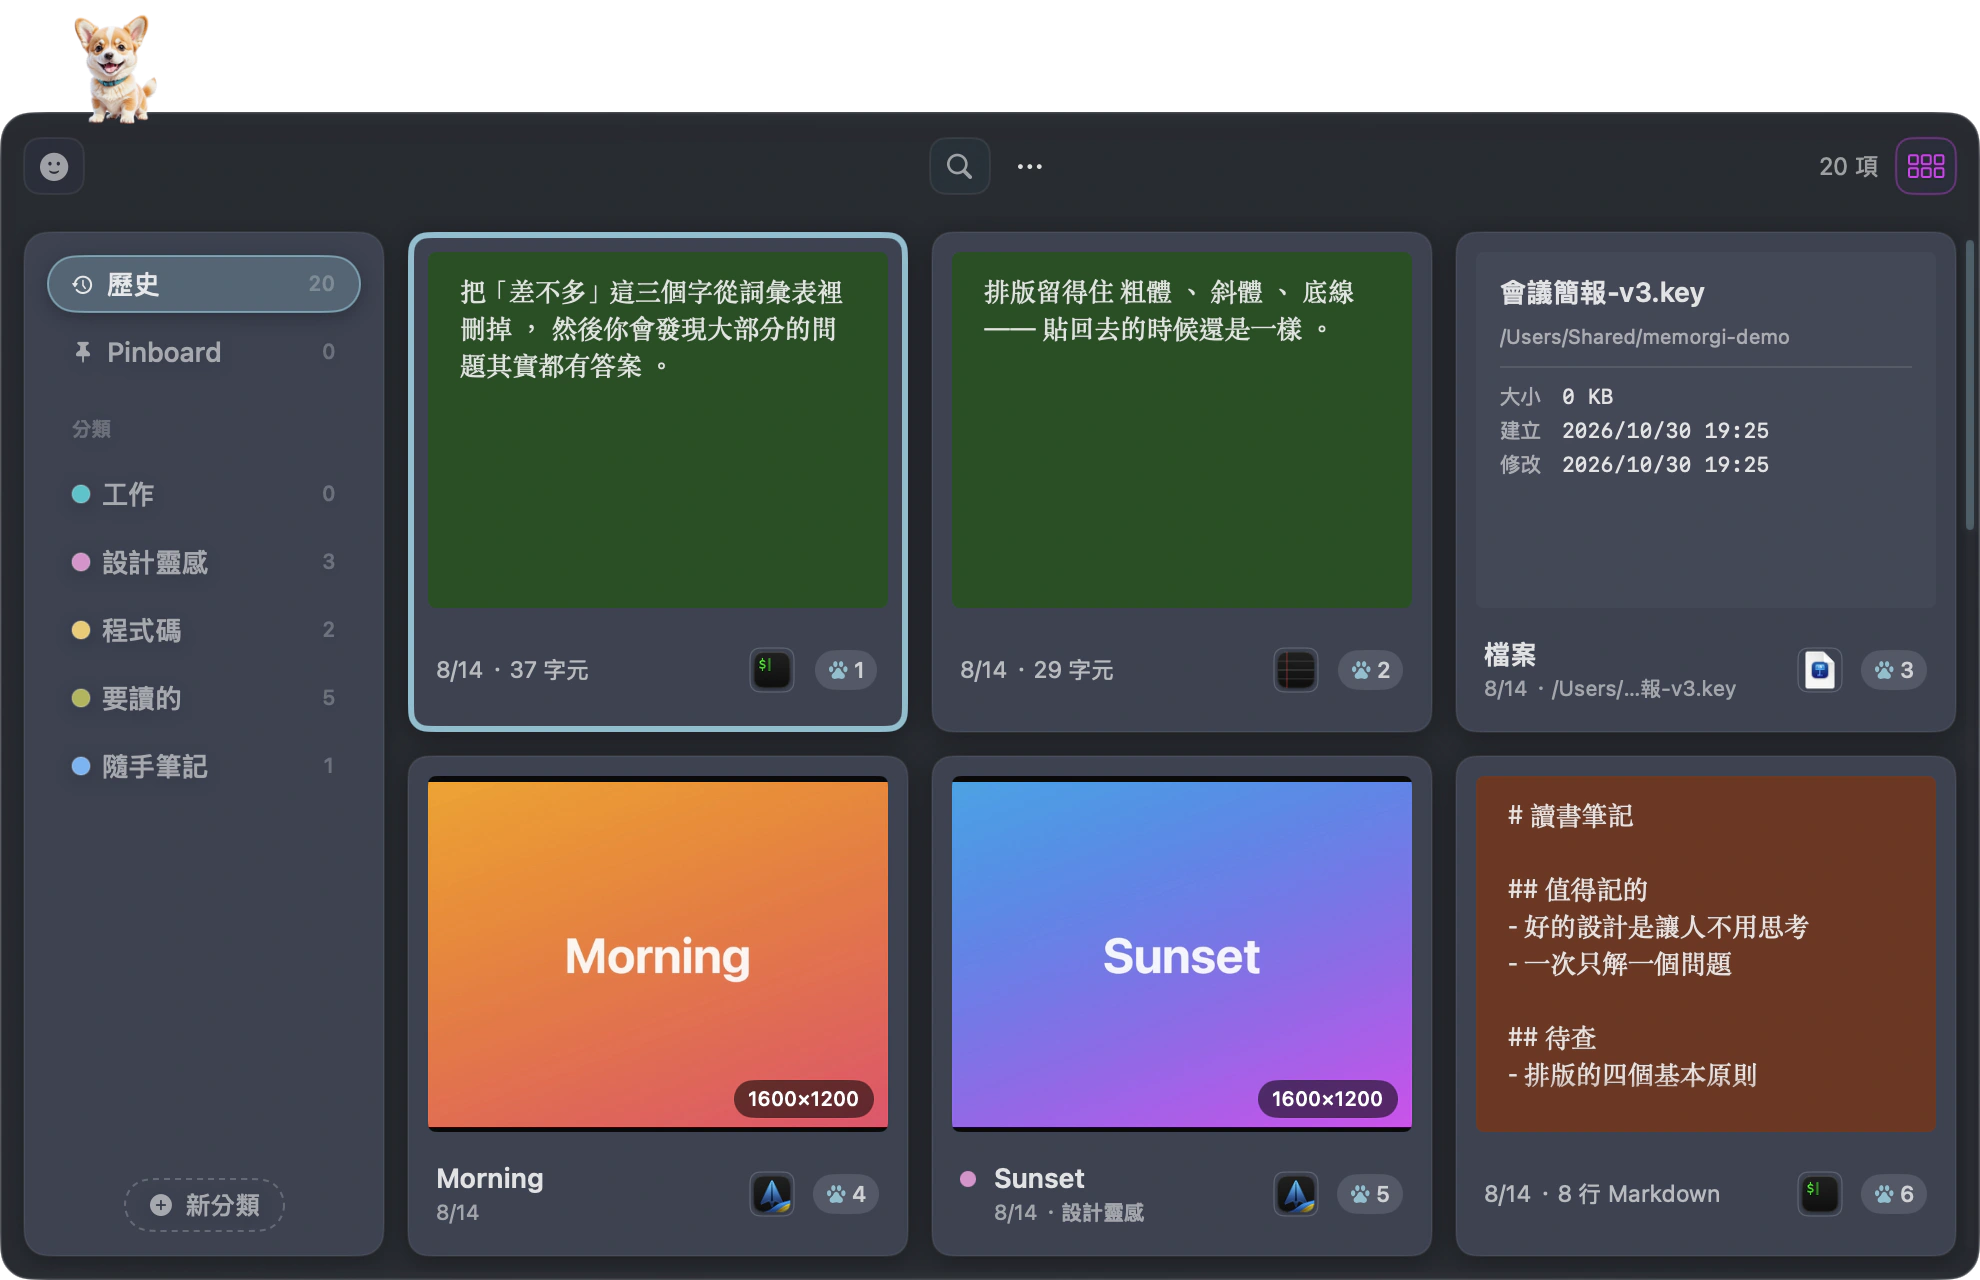
Task: Click the pin icon beside Pinboard
Action: (83, 352)
